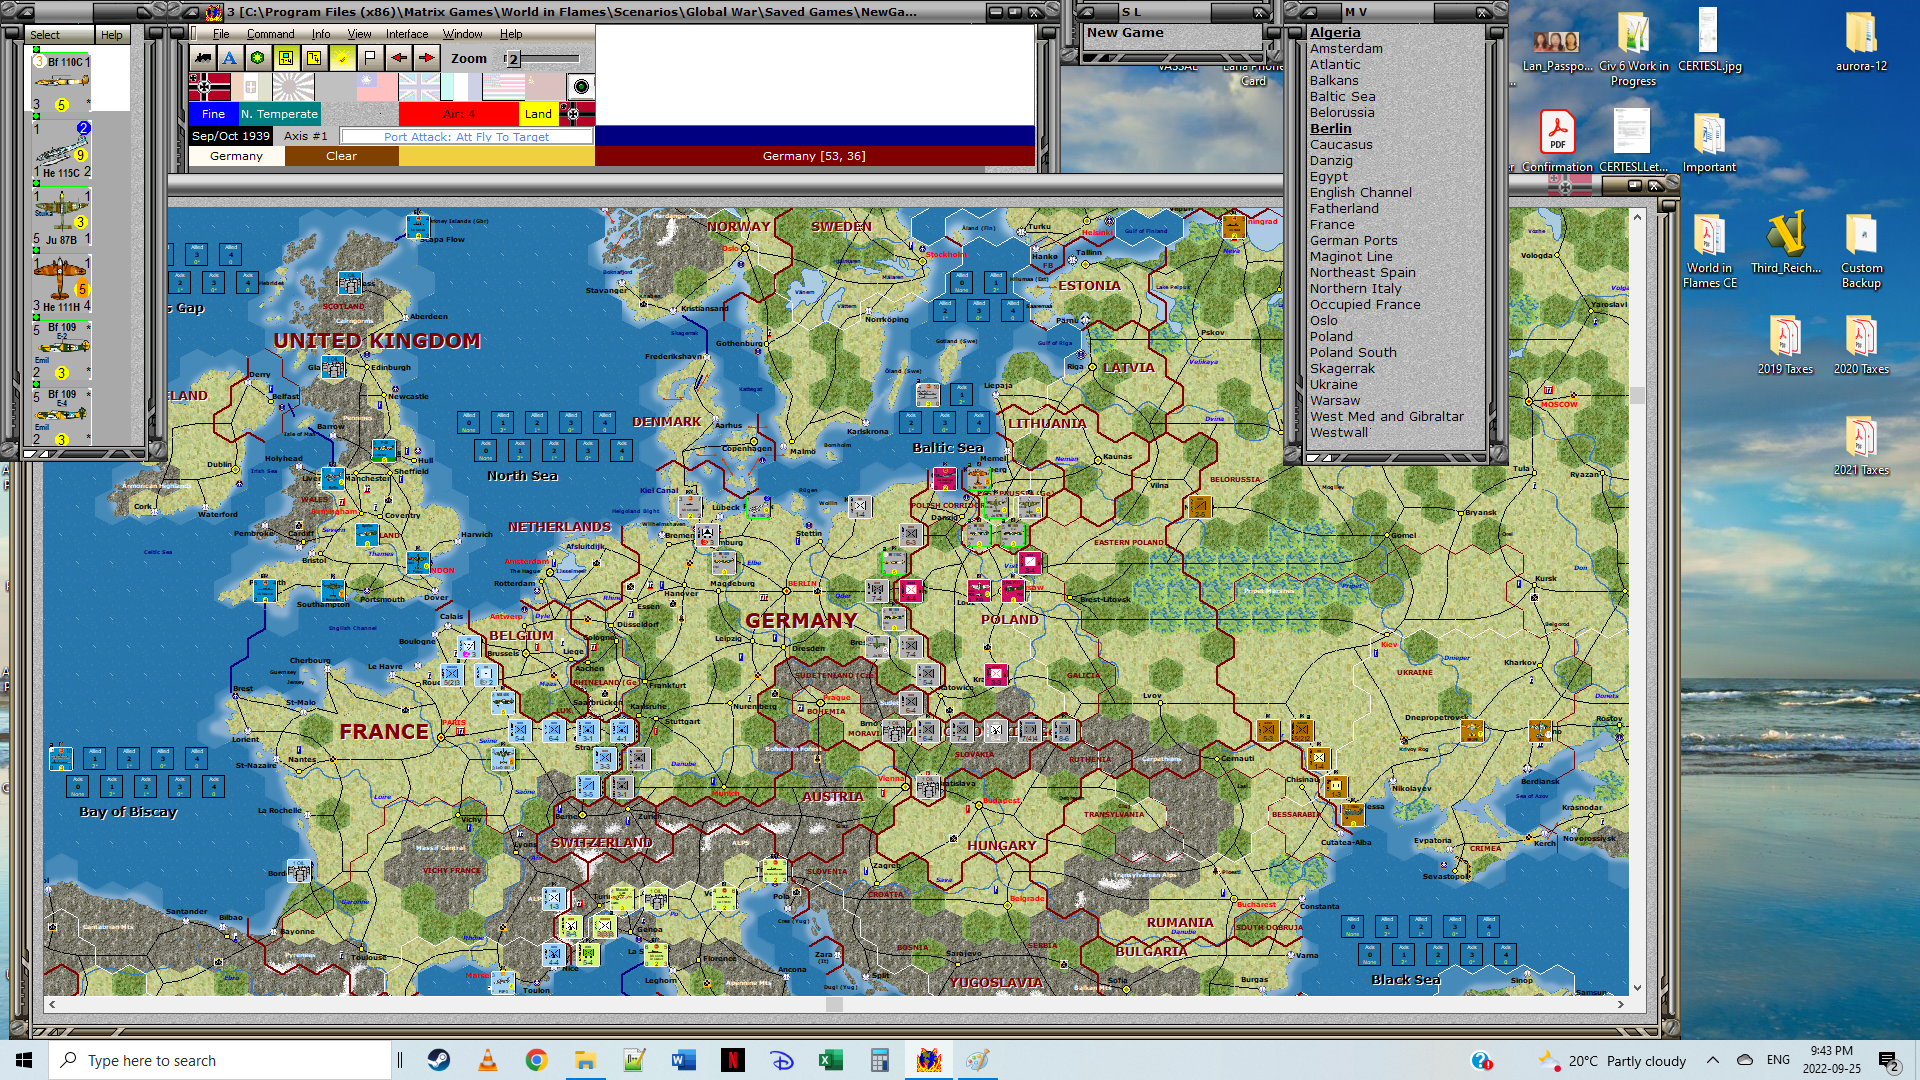The width and height of the screenshot is (1920, 1080).
Task: Select the USA flag in the country row
Action: [x=503, y=87]
